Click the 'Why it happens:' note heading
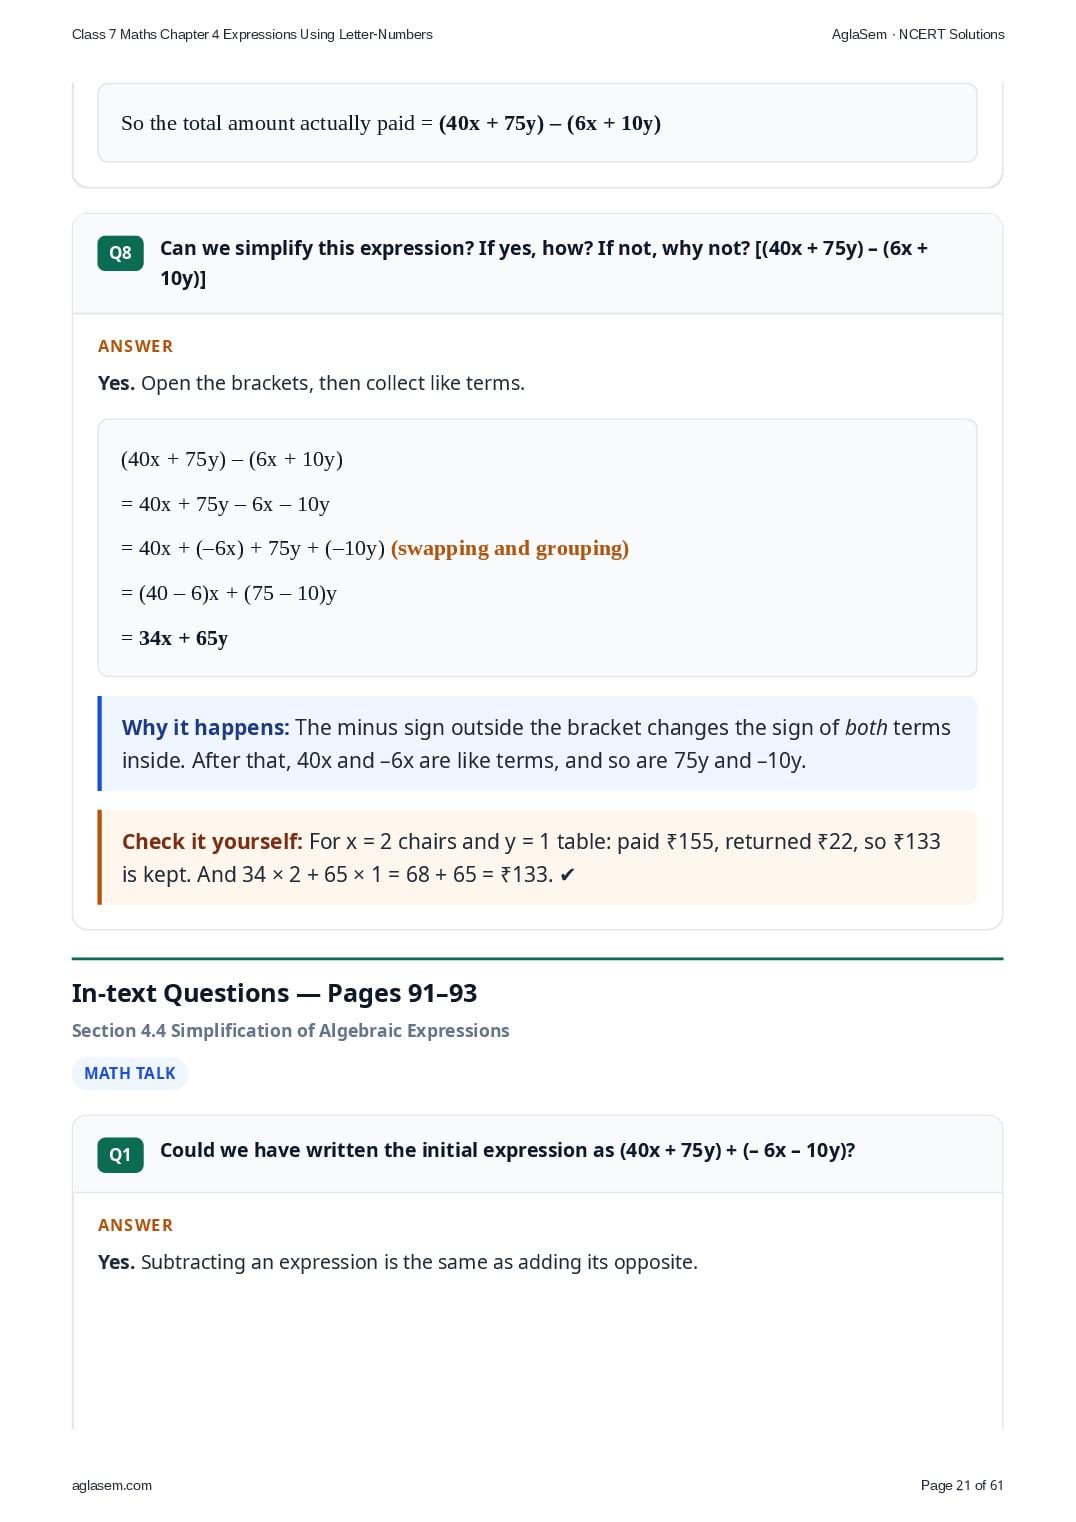The height and width of the screenshot is (1522, 1076). coord(205,728)
